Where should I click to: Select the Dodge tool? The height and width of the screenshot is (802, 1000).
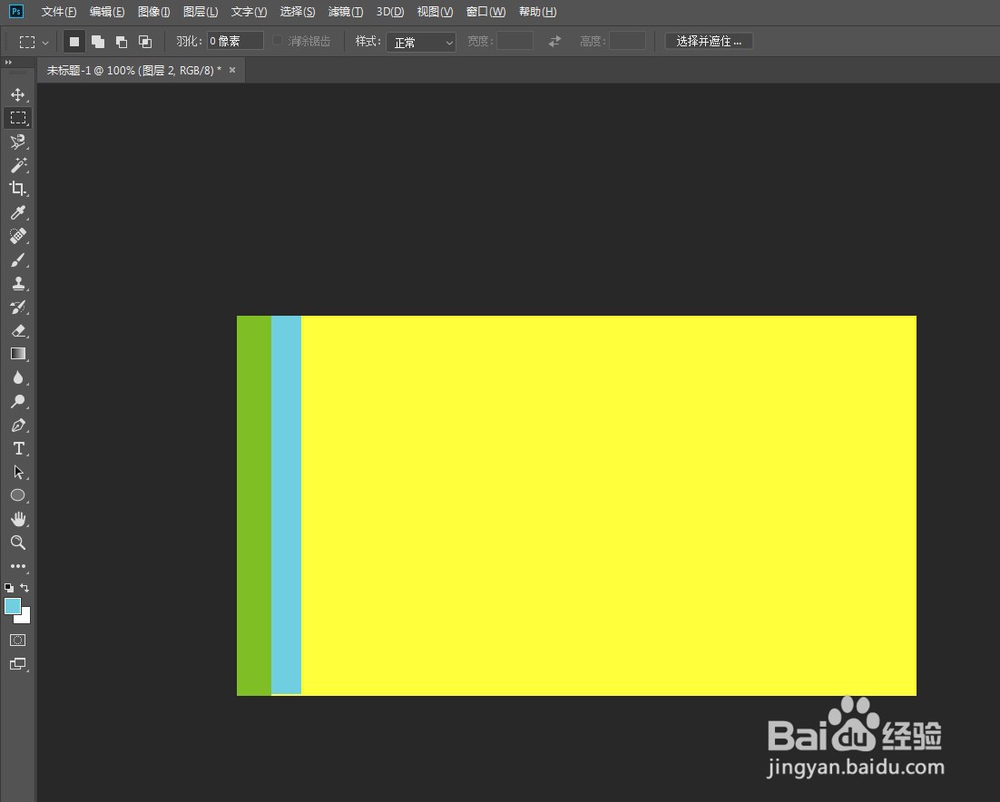18,401
